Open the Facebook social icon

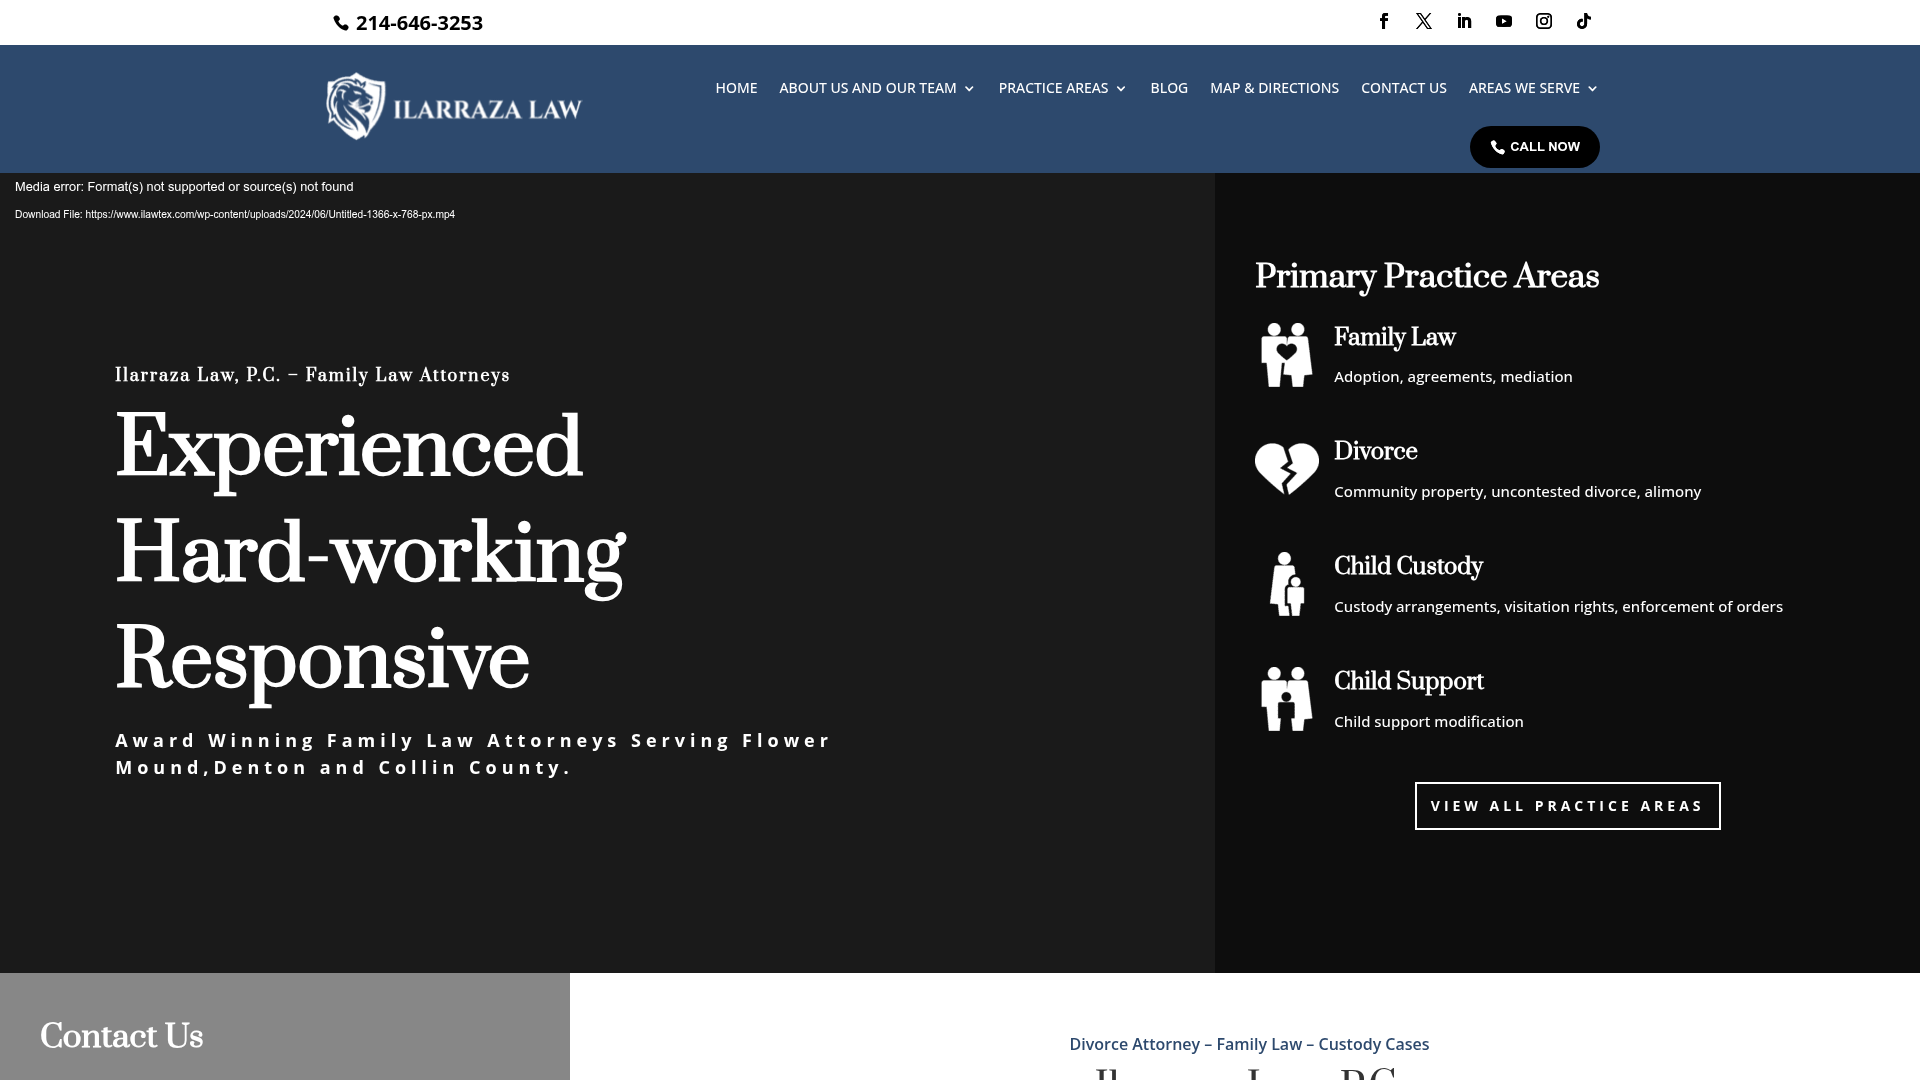click(1384, 21)
